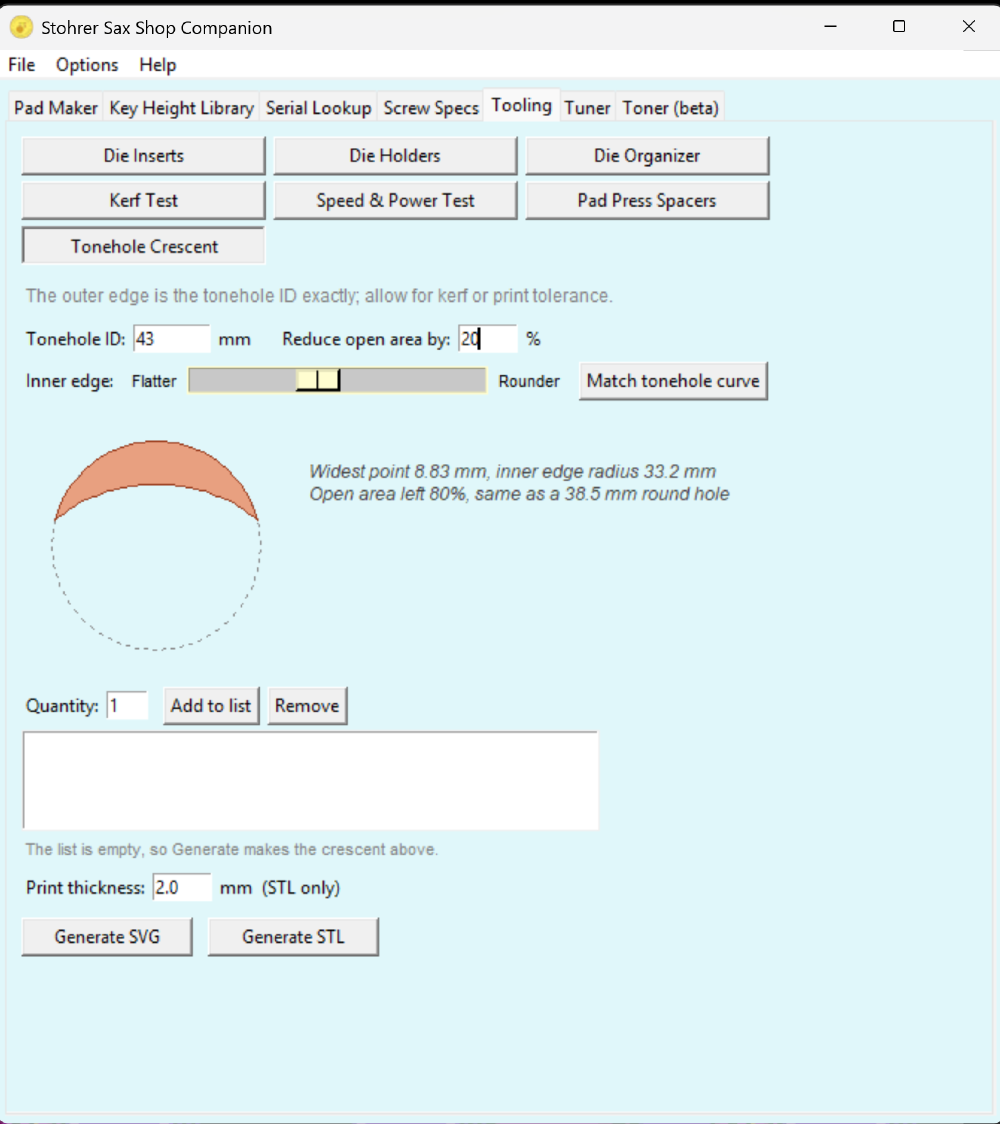Click the Remove button

[x=307, y=705]
